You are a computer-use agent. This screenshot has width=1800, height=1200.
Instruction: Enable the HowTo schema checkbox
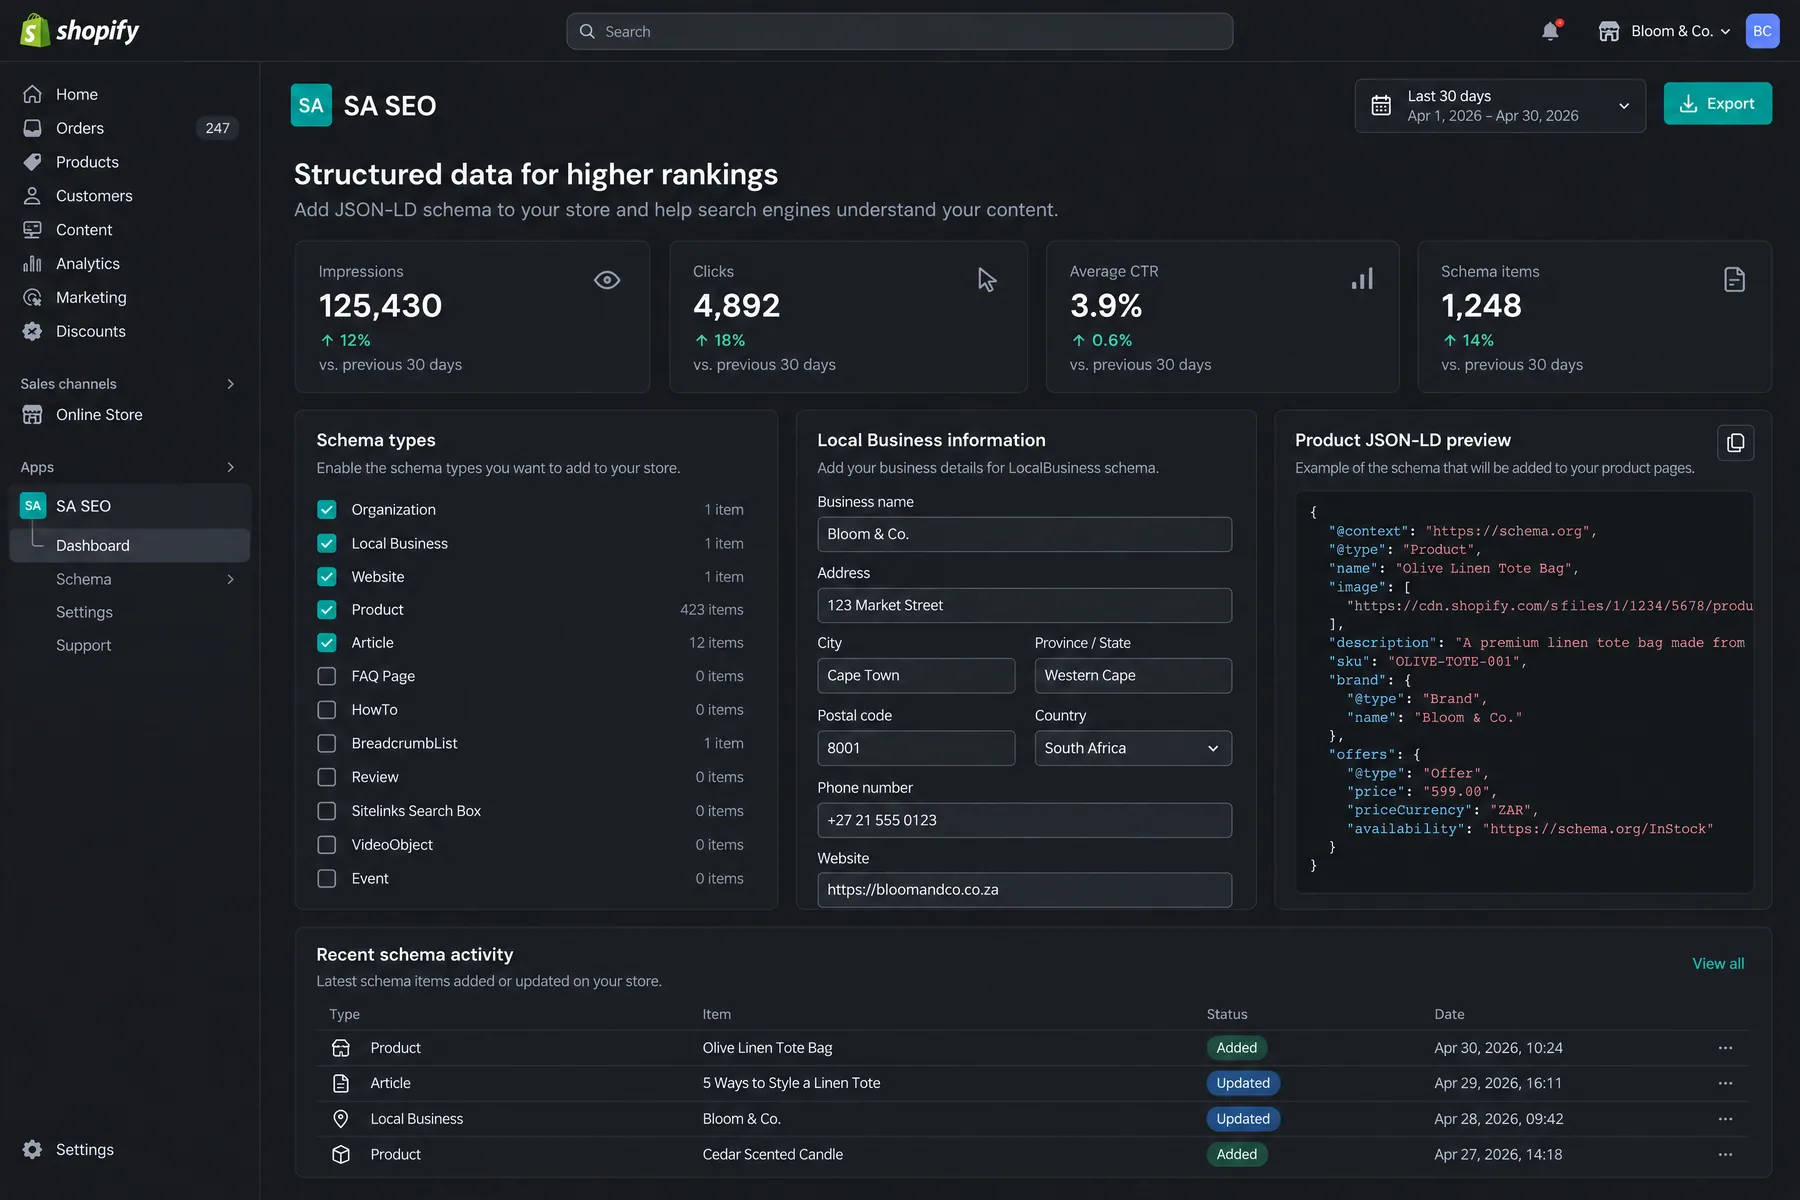(327, 709)
